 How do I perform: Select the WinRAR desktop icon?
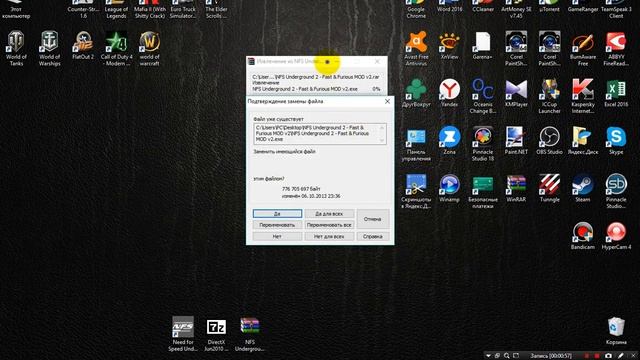[x=516, y=189]
